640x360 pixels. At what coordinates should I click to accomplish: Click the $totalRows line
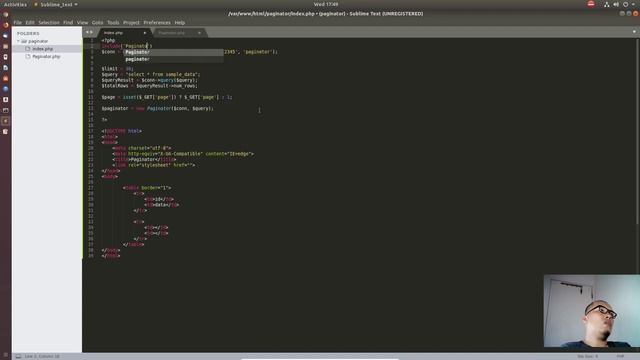pyautogui.click(x=149, y=86)
